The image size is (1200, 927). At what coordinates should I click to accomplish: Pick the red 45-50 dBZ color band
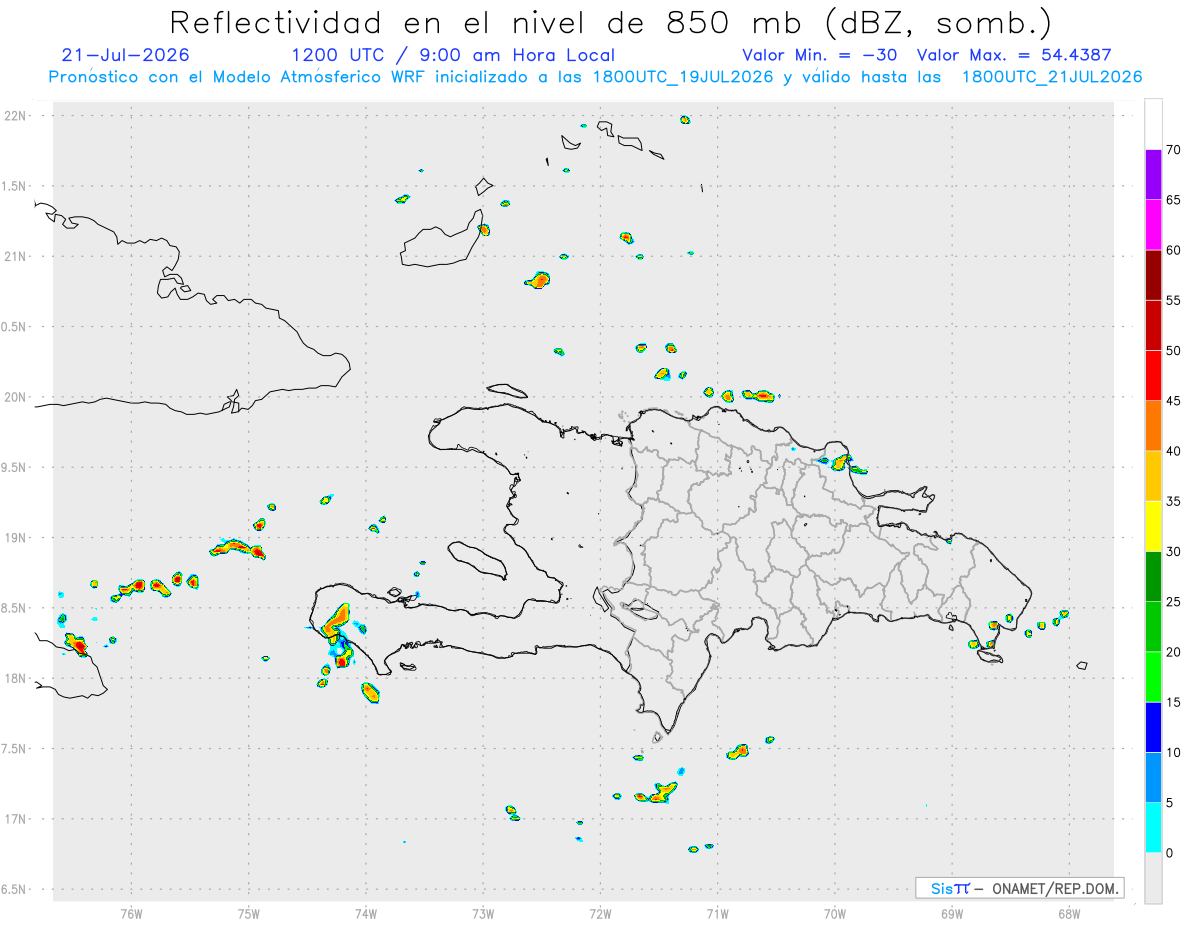tap(1153, 376)
